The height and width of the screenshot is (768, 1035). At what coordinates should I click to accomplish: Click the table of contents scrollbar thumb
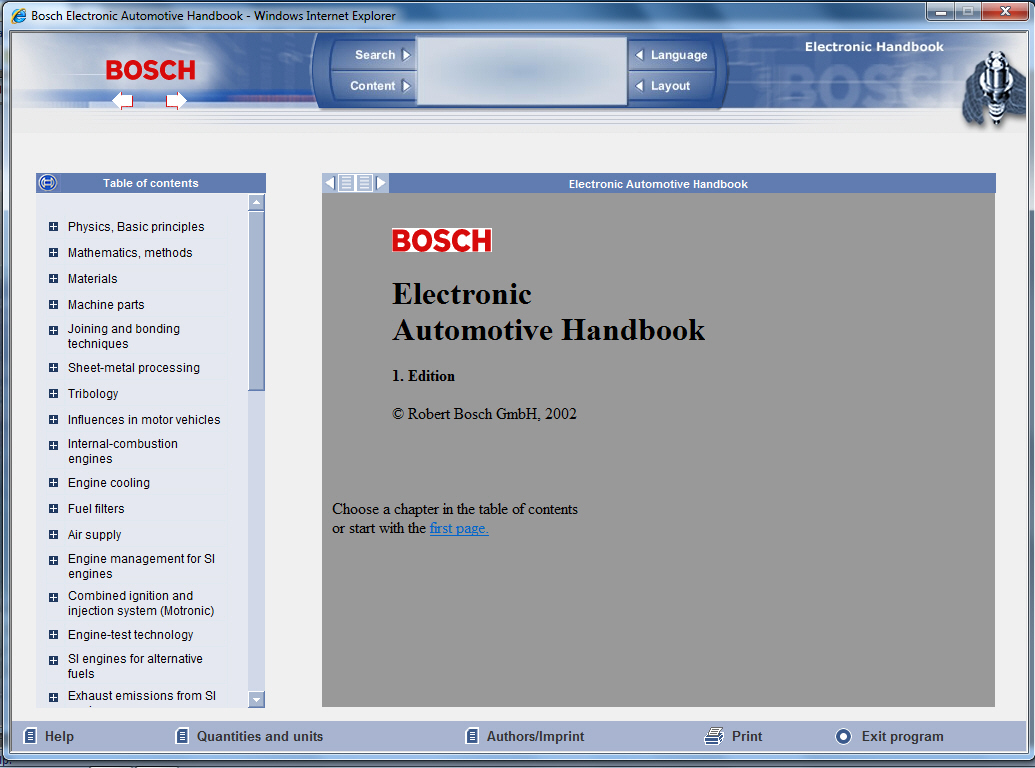pos(257,301)
